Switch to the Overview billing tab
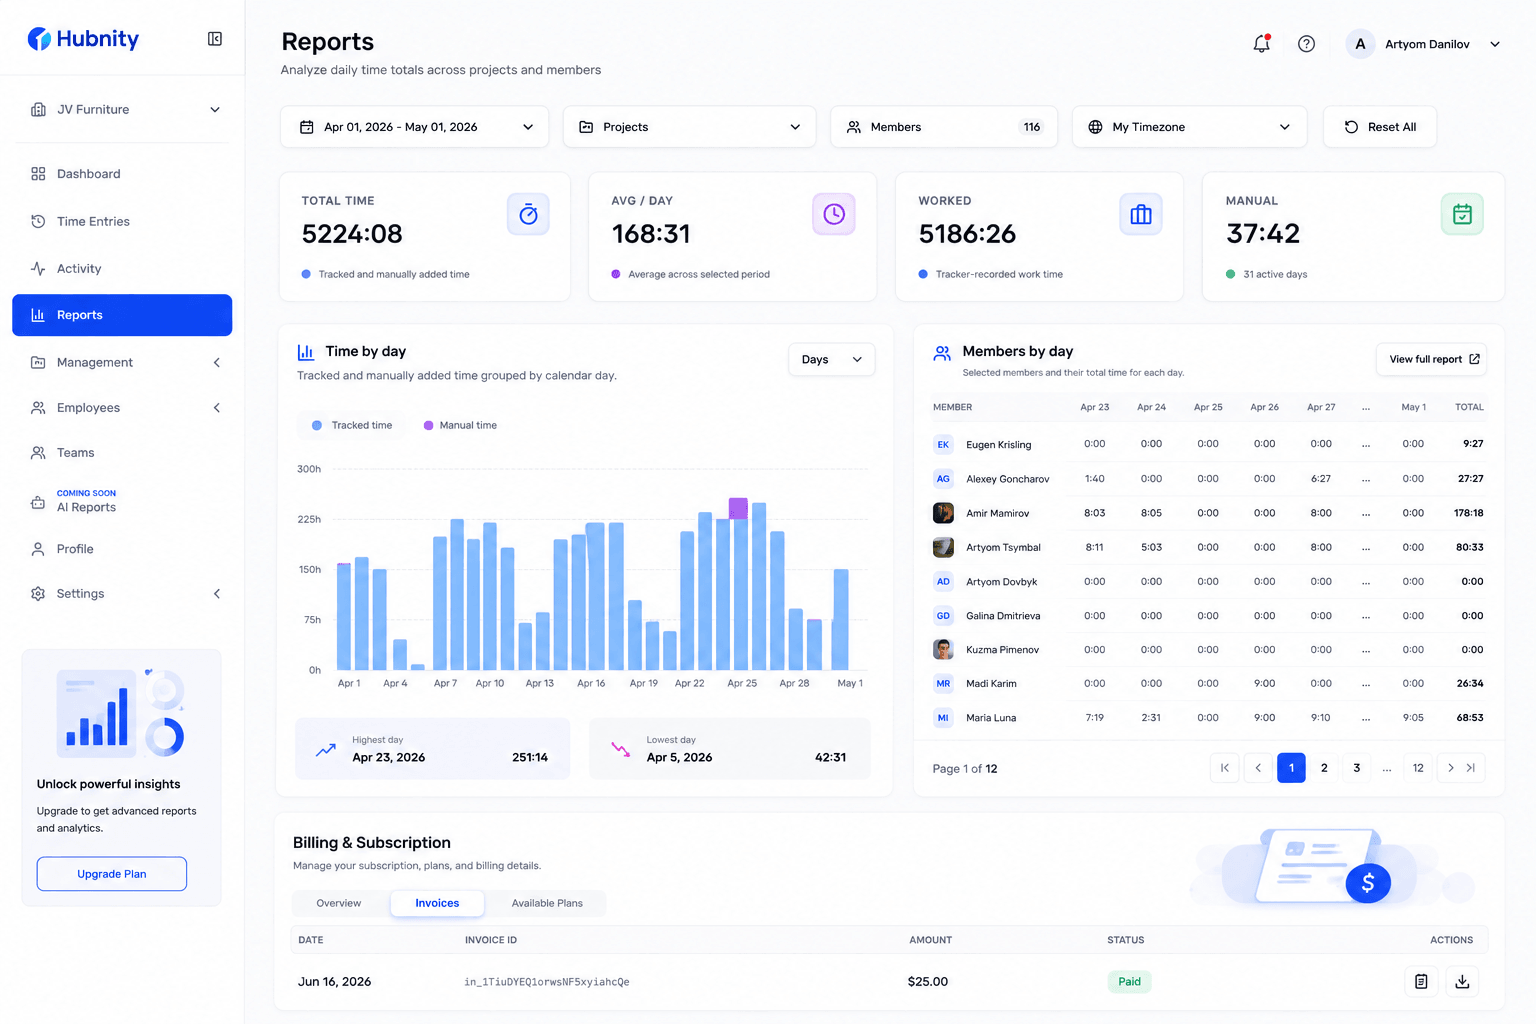This screenshot has height=1024, width=1536. click(339, 904)
